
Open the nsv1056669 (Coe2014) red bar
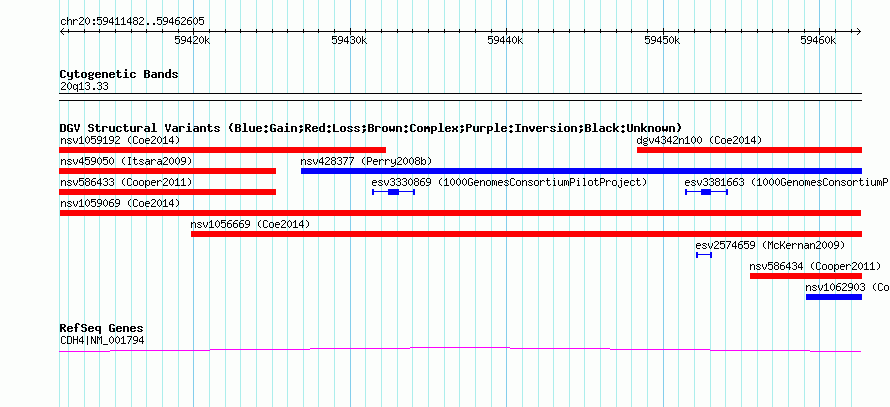pos(526,234)
